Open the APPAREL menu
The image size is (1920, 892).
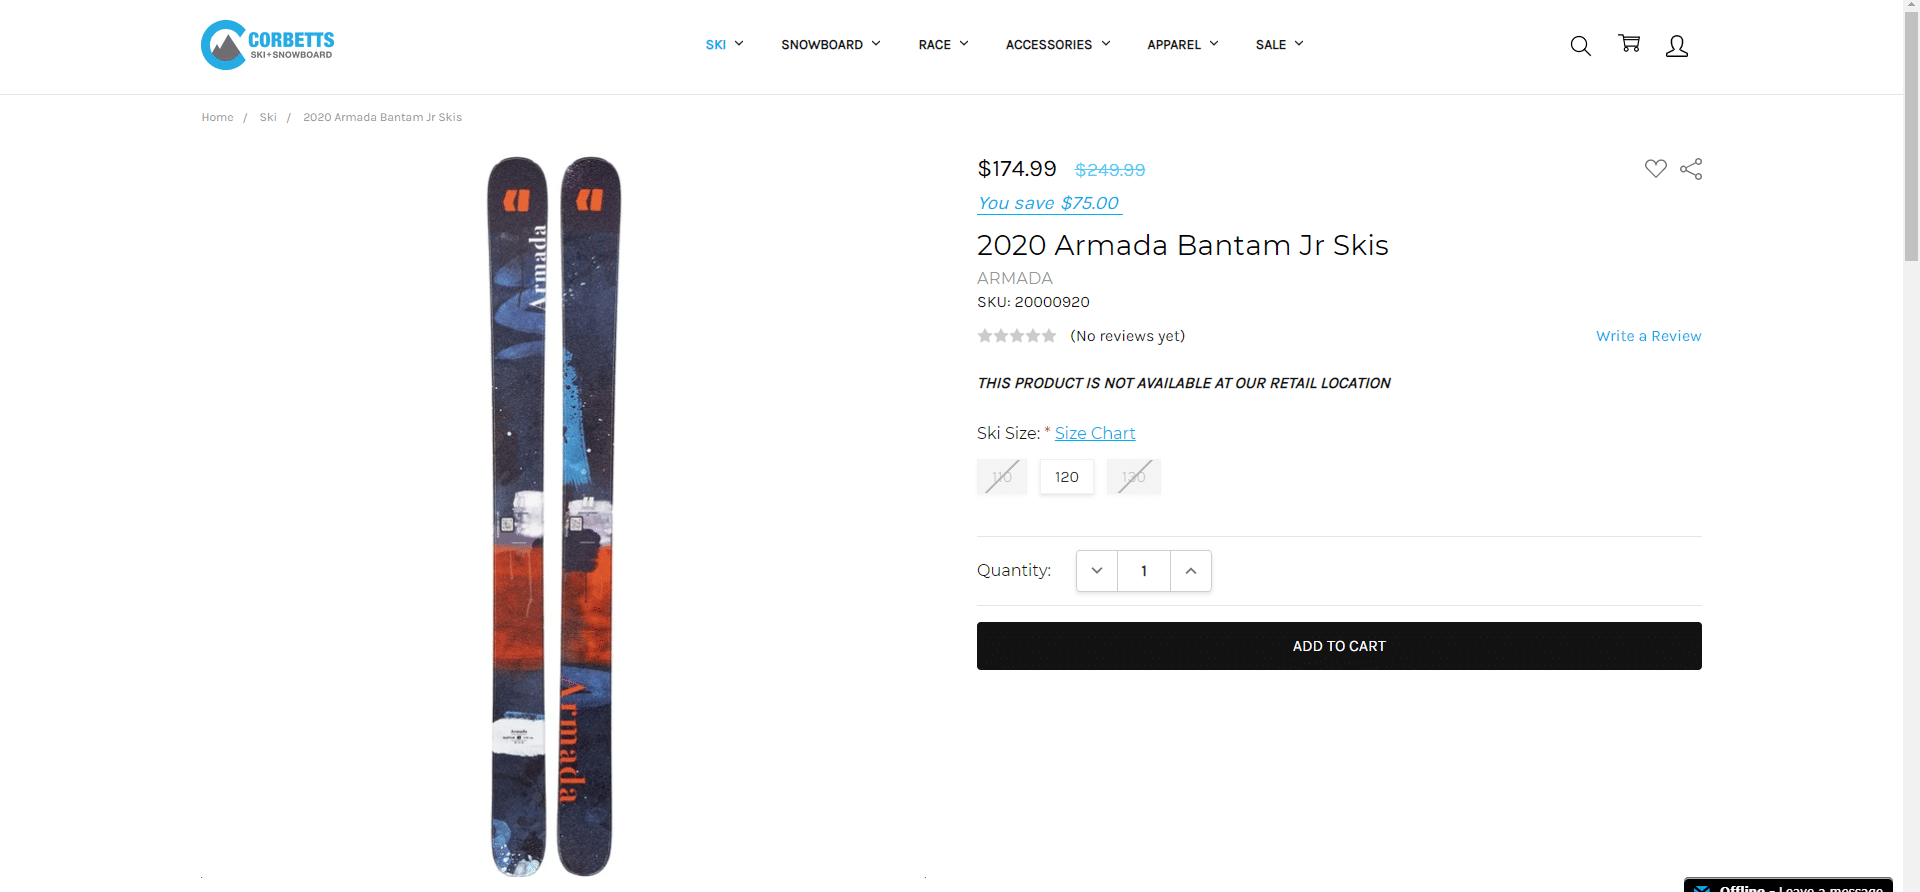point(1181,44)
